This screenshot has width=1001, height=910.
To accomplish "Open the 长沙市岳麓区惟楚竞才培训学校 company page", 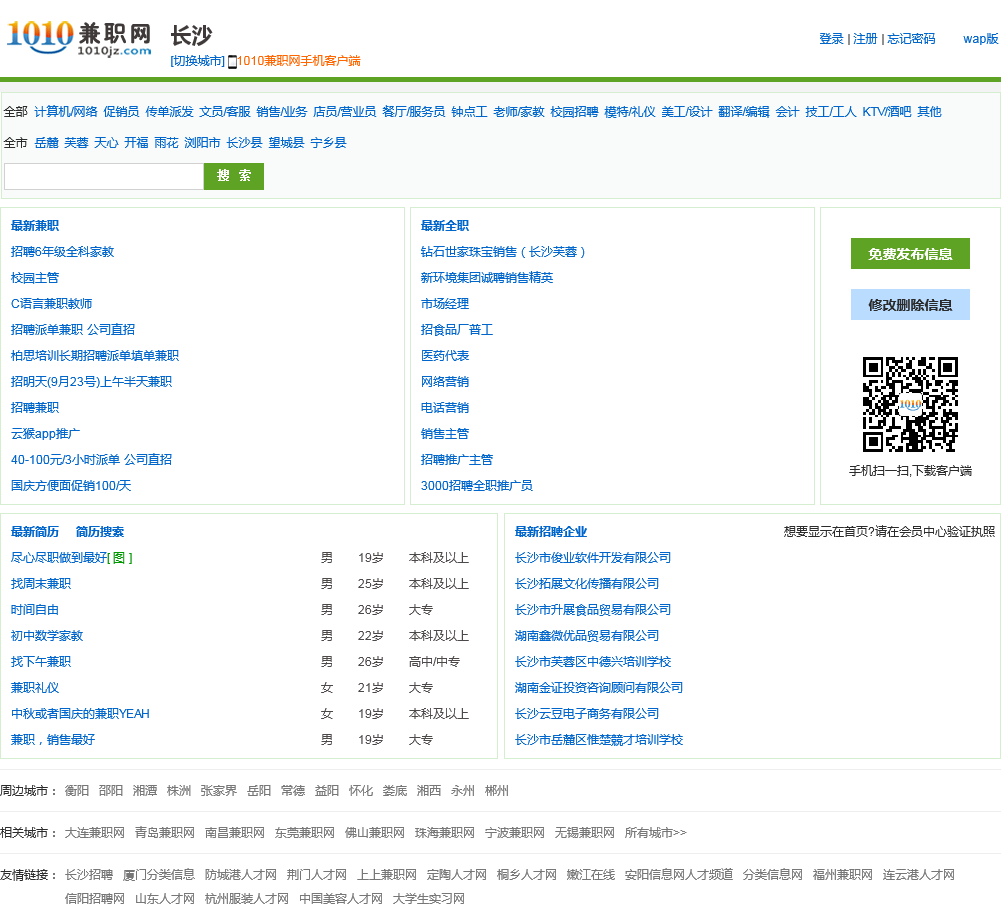I will coord(599,739).
